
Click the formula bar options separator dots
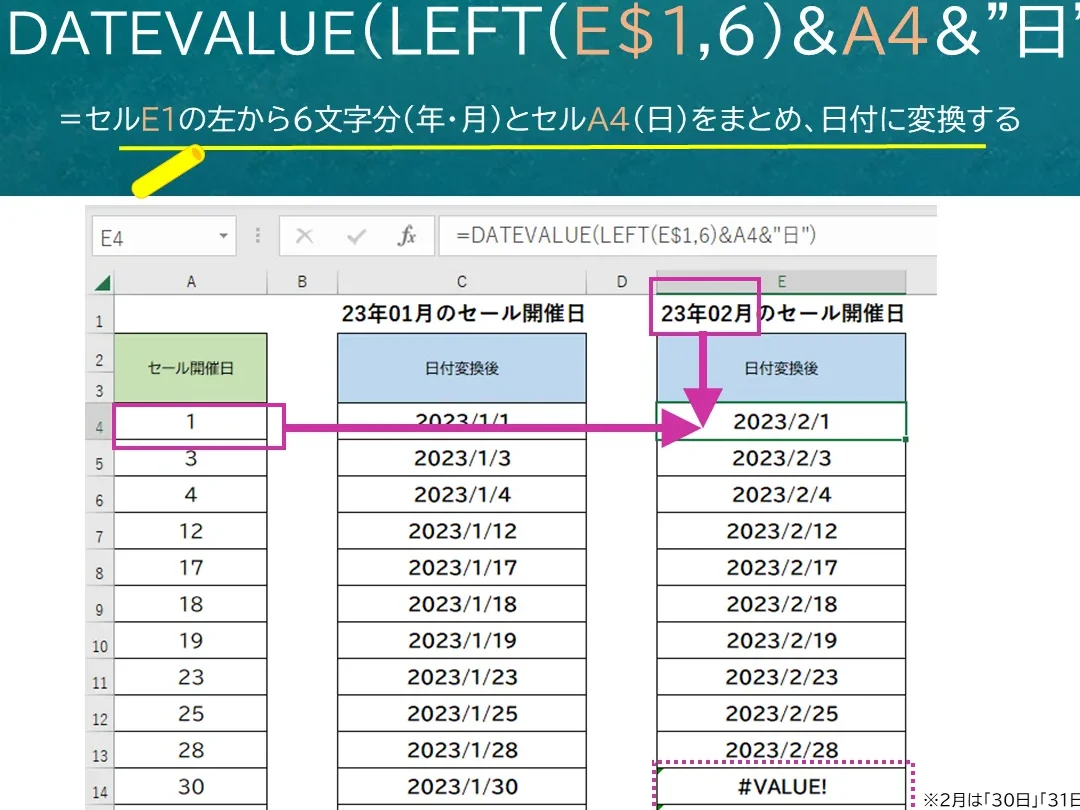(x=257, y=236)
